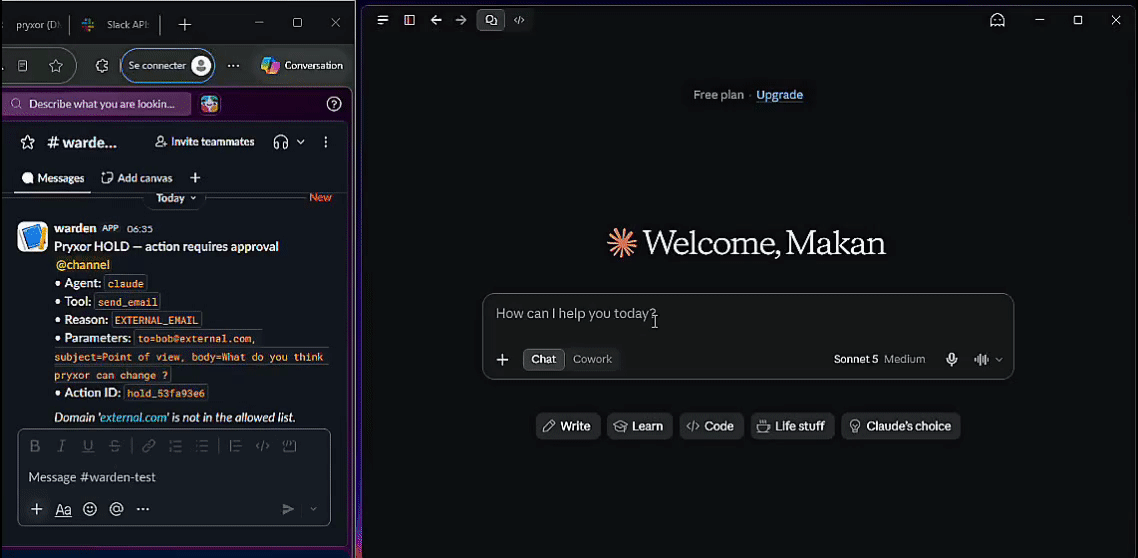Click the Slack search field
This screenshot has width=1138, height=558.
[97, 104]
